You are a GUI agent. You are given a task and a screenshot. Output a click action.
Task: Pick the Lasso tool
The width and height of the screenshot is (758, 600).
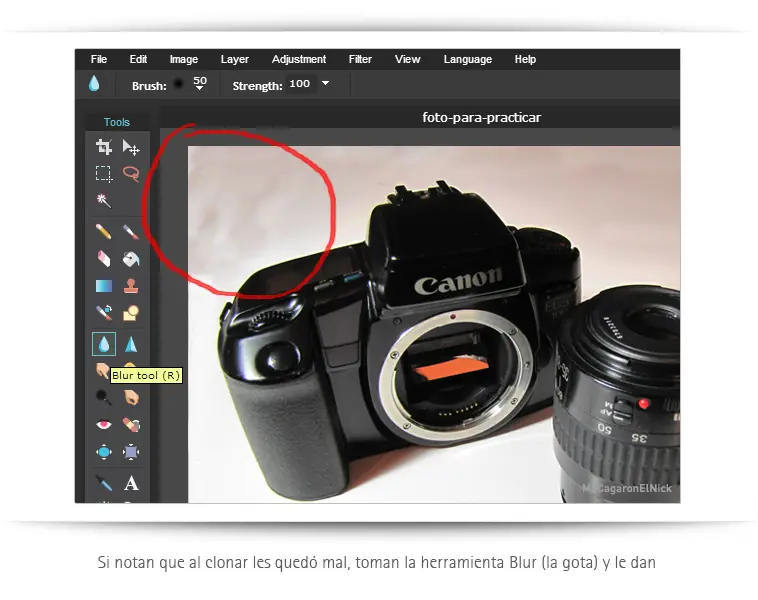click(x=131, y=173)
